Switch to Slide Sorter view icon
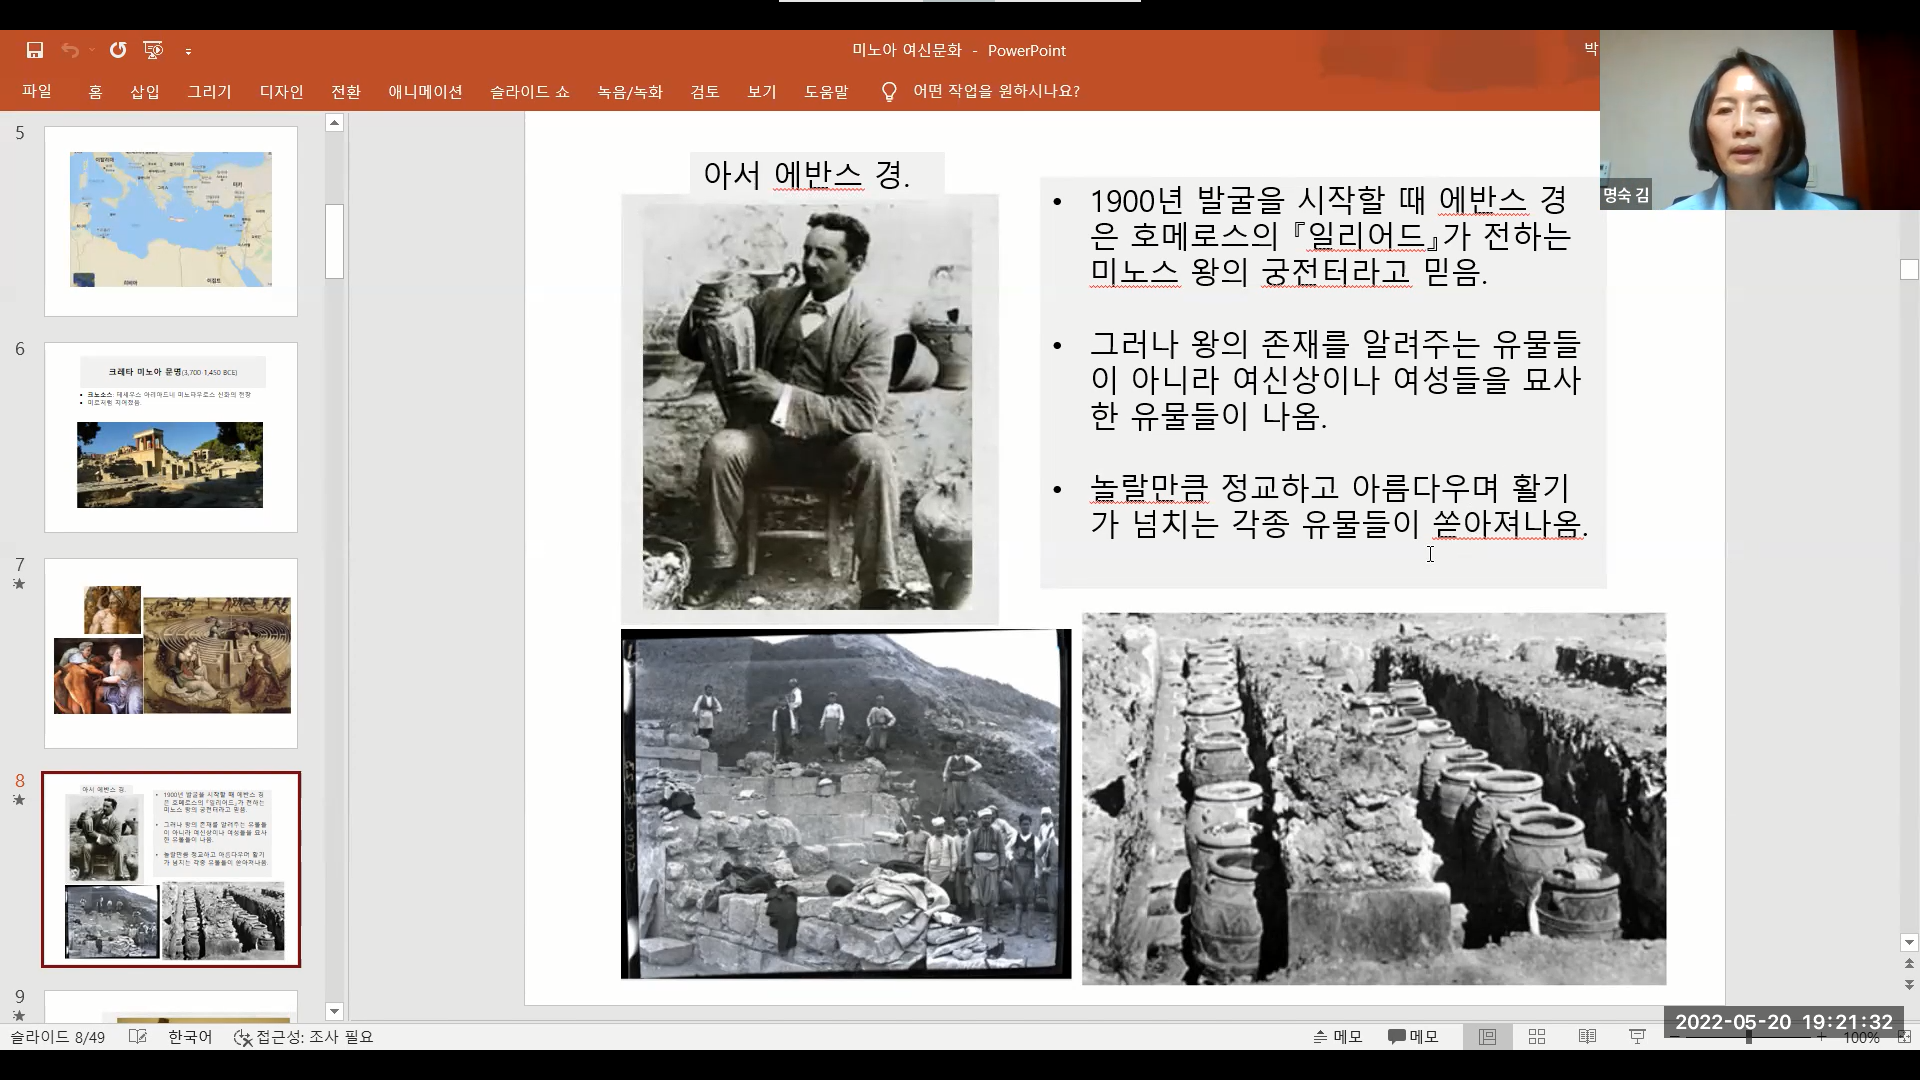This screenshot has height=1080, width=1920. 1537,1037
